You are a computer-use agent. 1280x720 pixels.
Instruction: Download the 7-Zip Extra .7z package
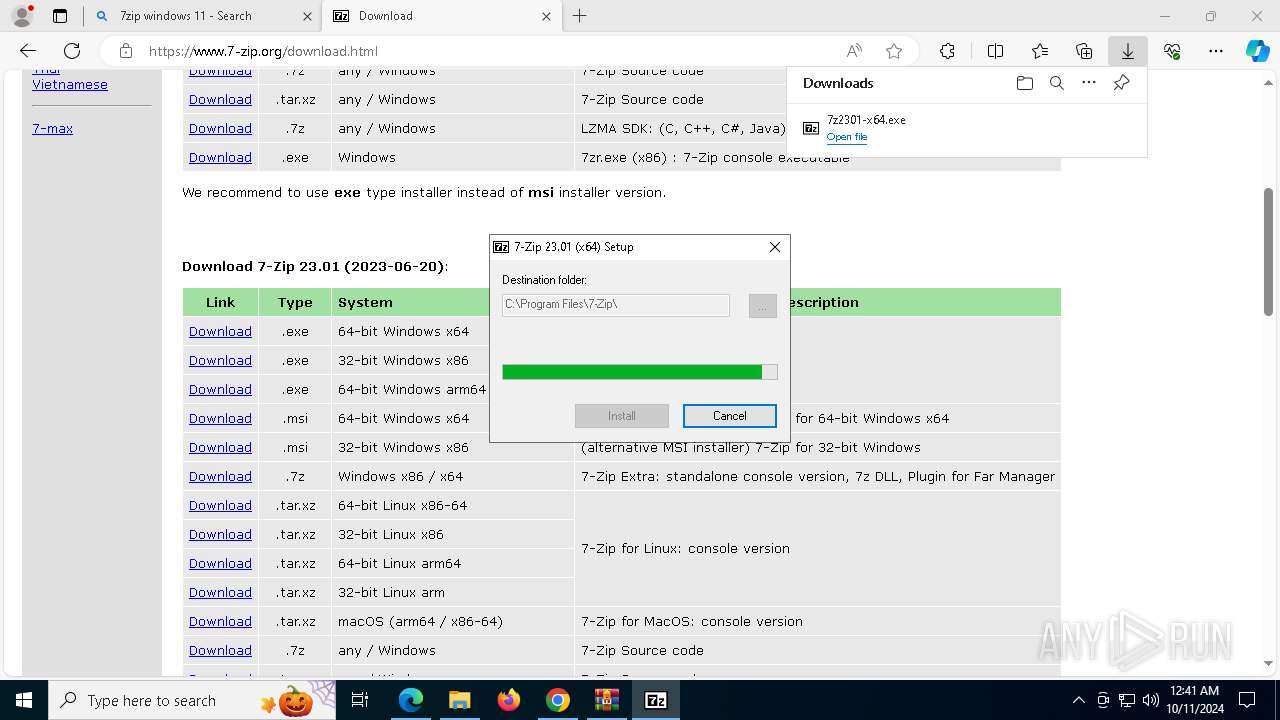[220, 476]
